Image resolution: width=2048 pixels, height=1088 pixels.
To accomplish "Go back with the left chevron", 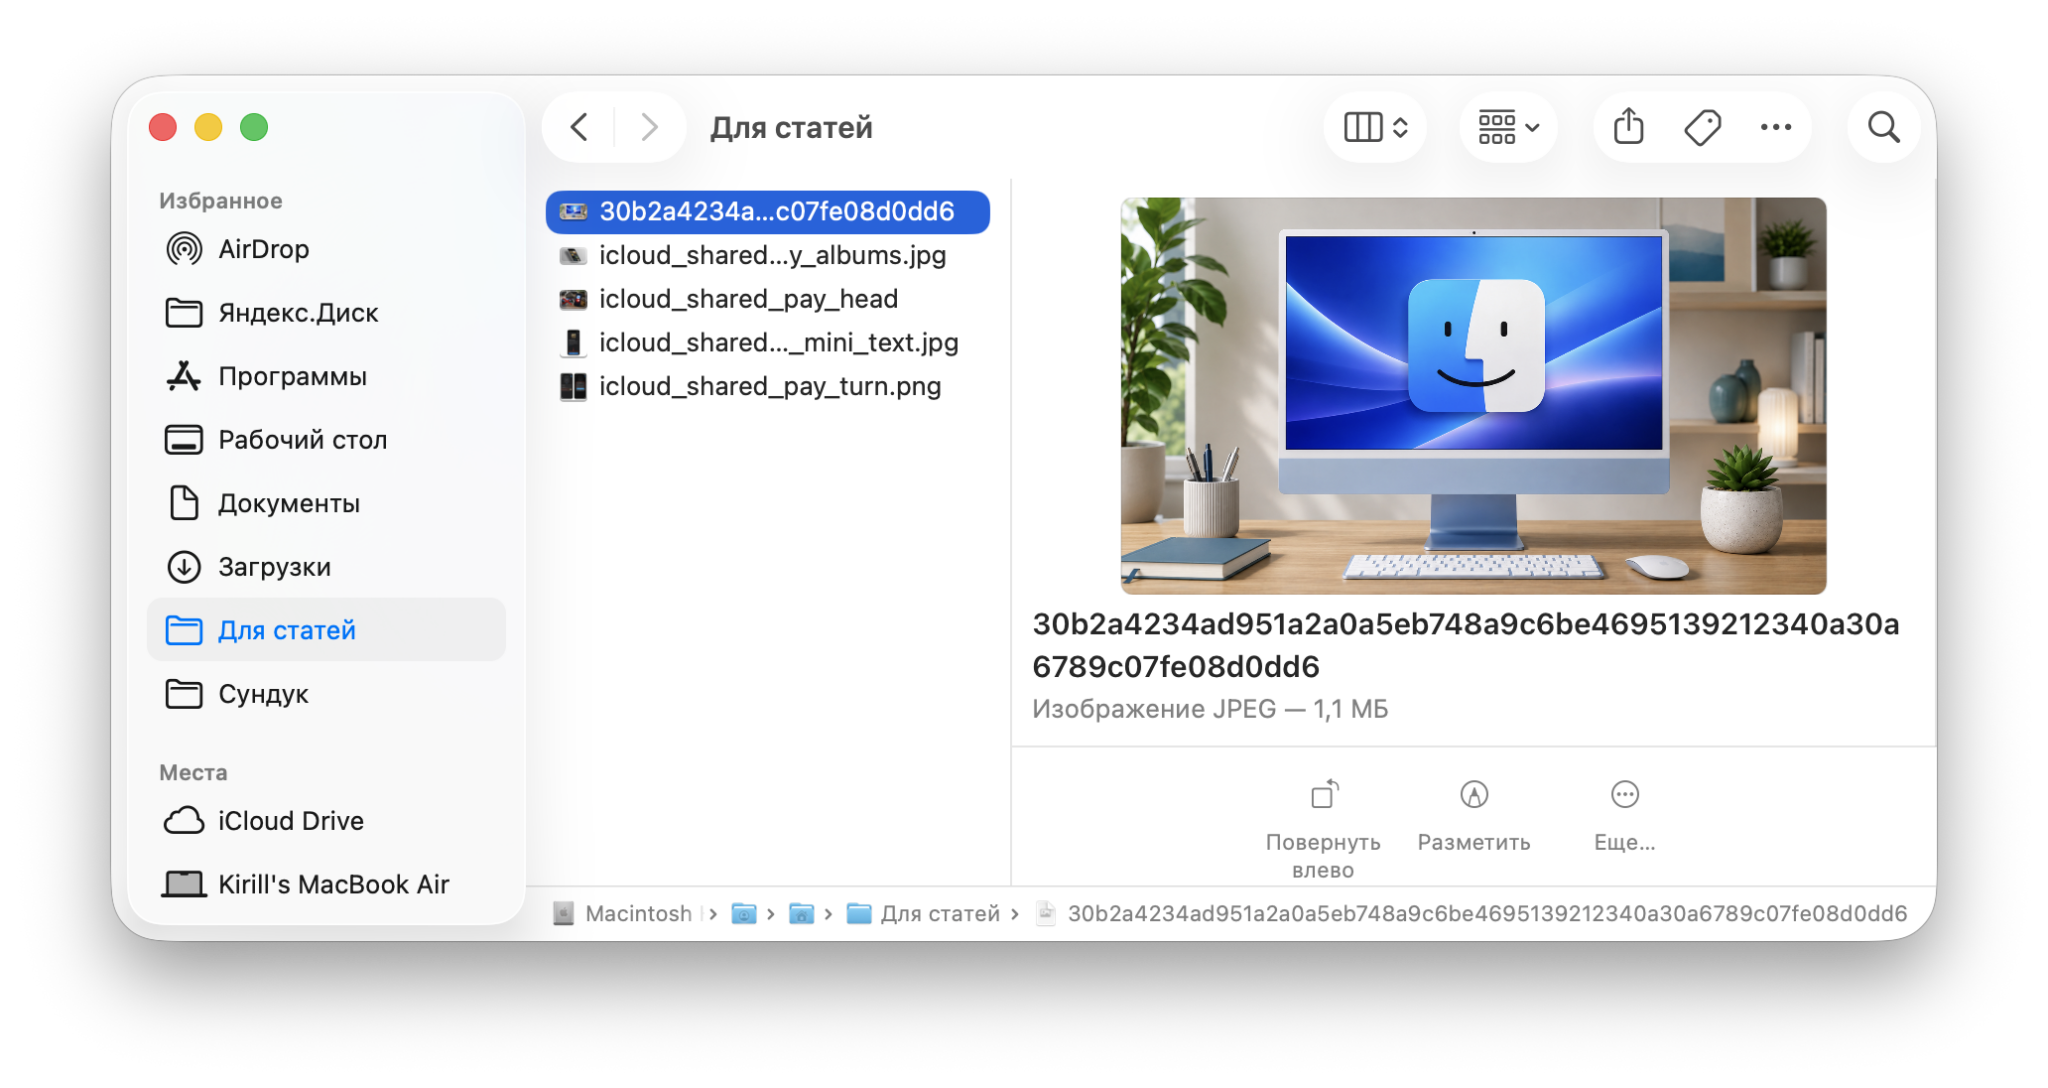I will click(579, 127).
